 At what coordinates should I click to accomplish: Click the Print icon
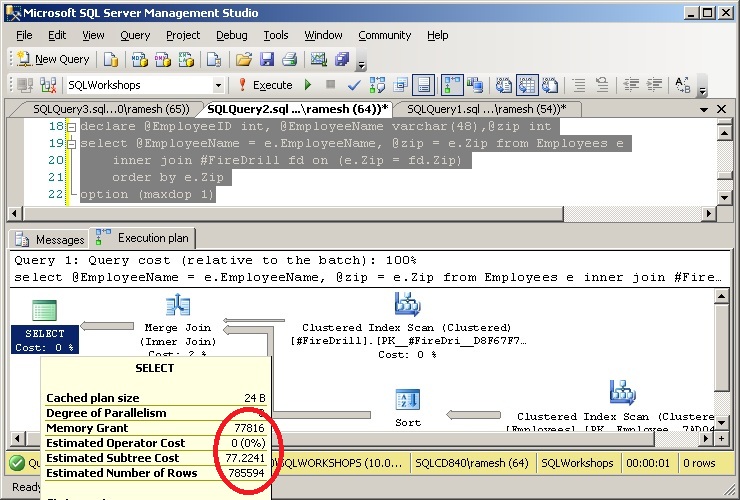click(x=289, y=59)
